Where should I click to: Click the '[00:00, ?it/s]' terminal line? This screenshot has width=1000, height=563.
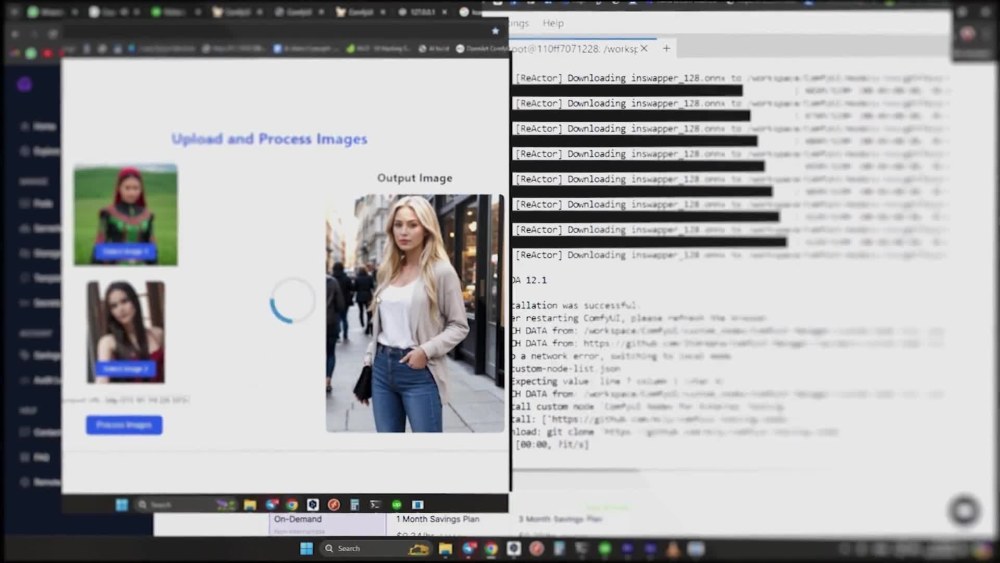click(x=552, y=444)
